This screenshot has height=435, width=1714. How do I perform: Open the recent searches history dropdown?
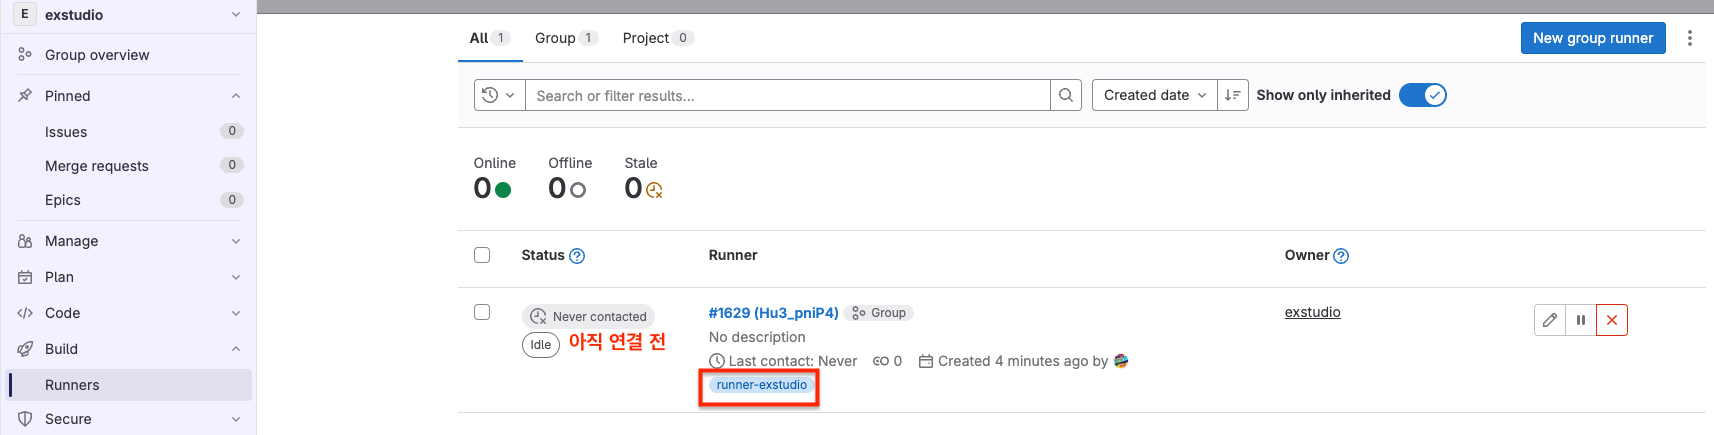coord(499,95)
